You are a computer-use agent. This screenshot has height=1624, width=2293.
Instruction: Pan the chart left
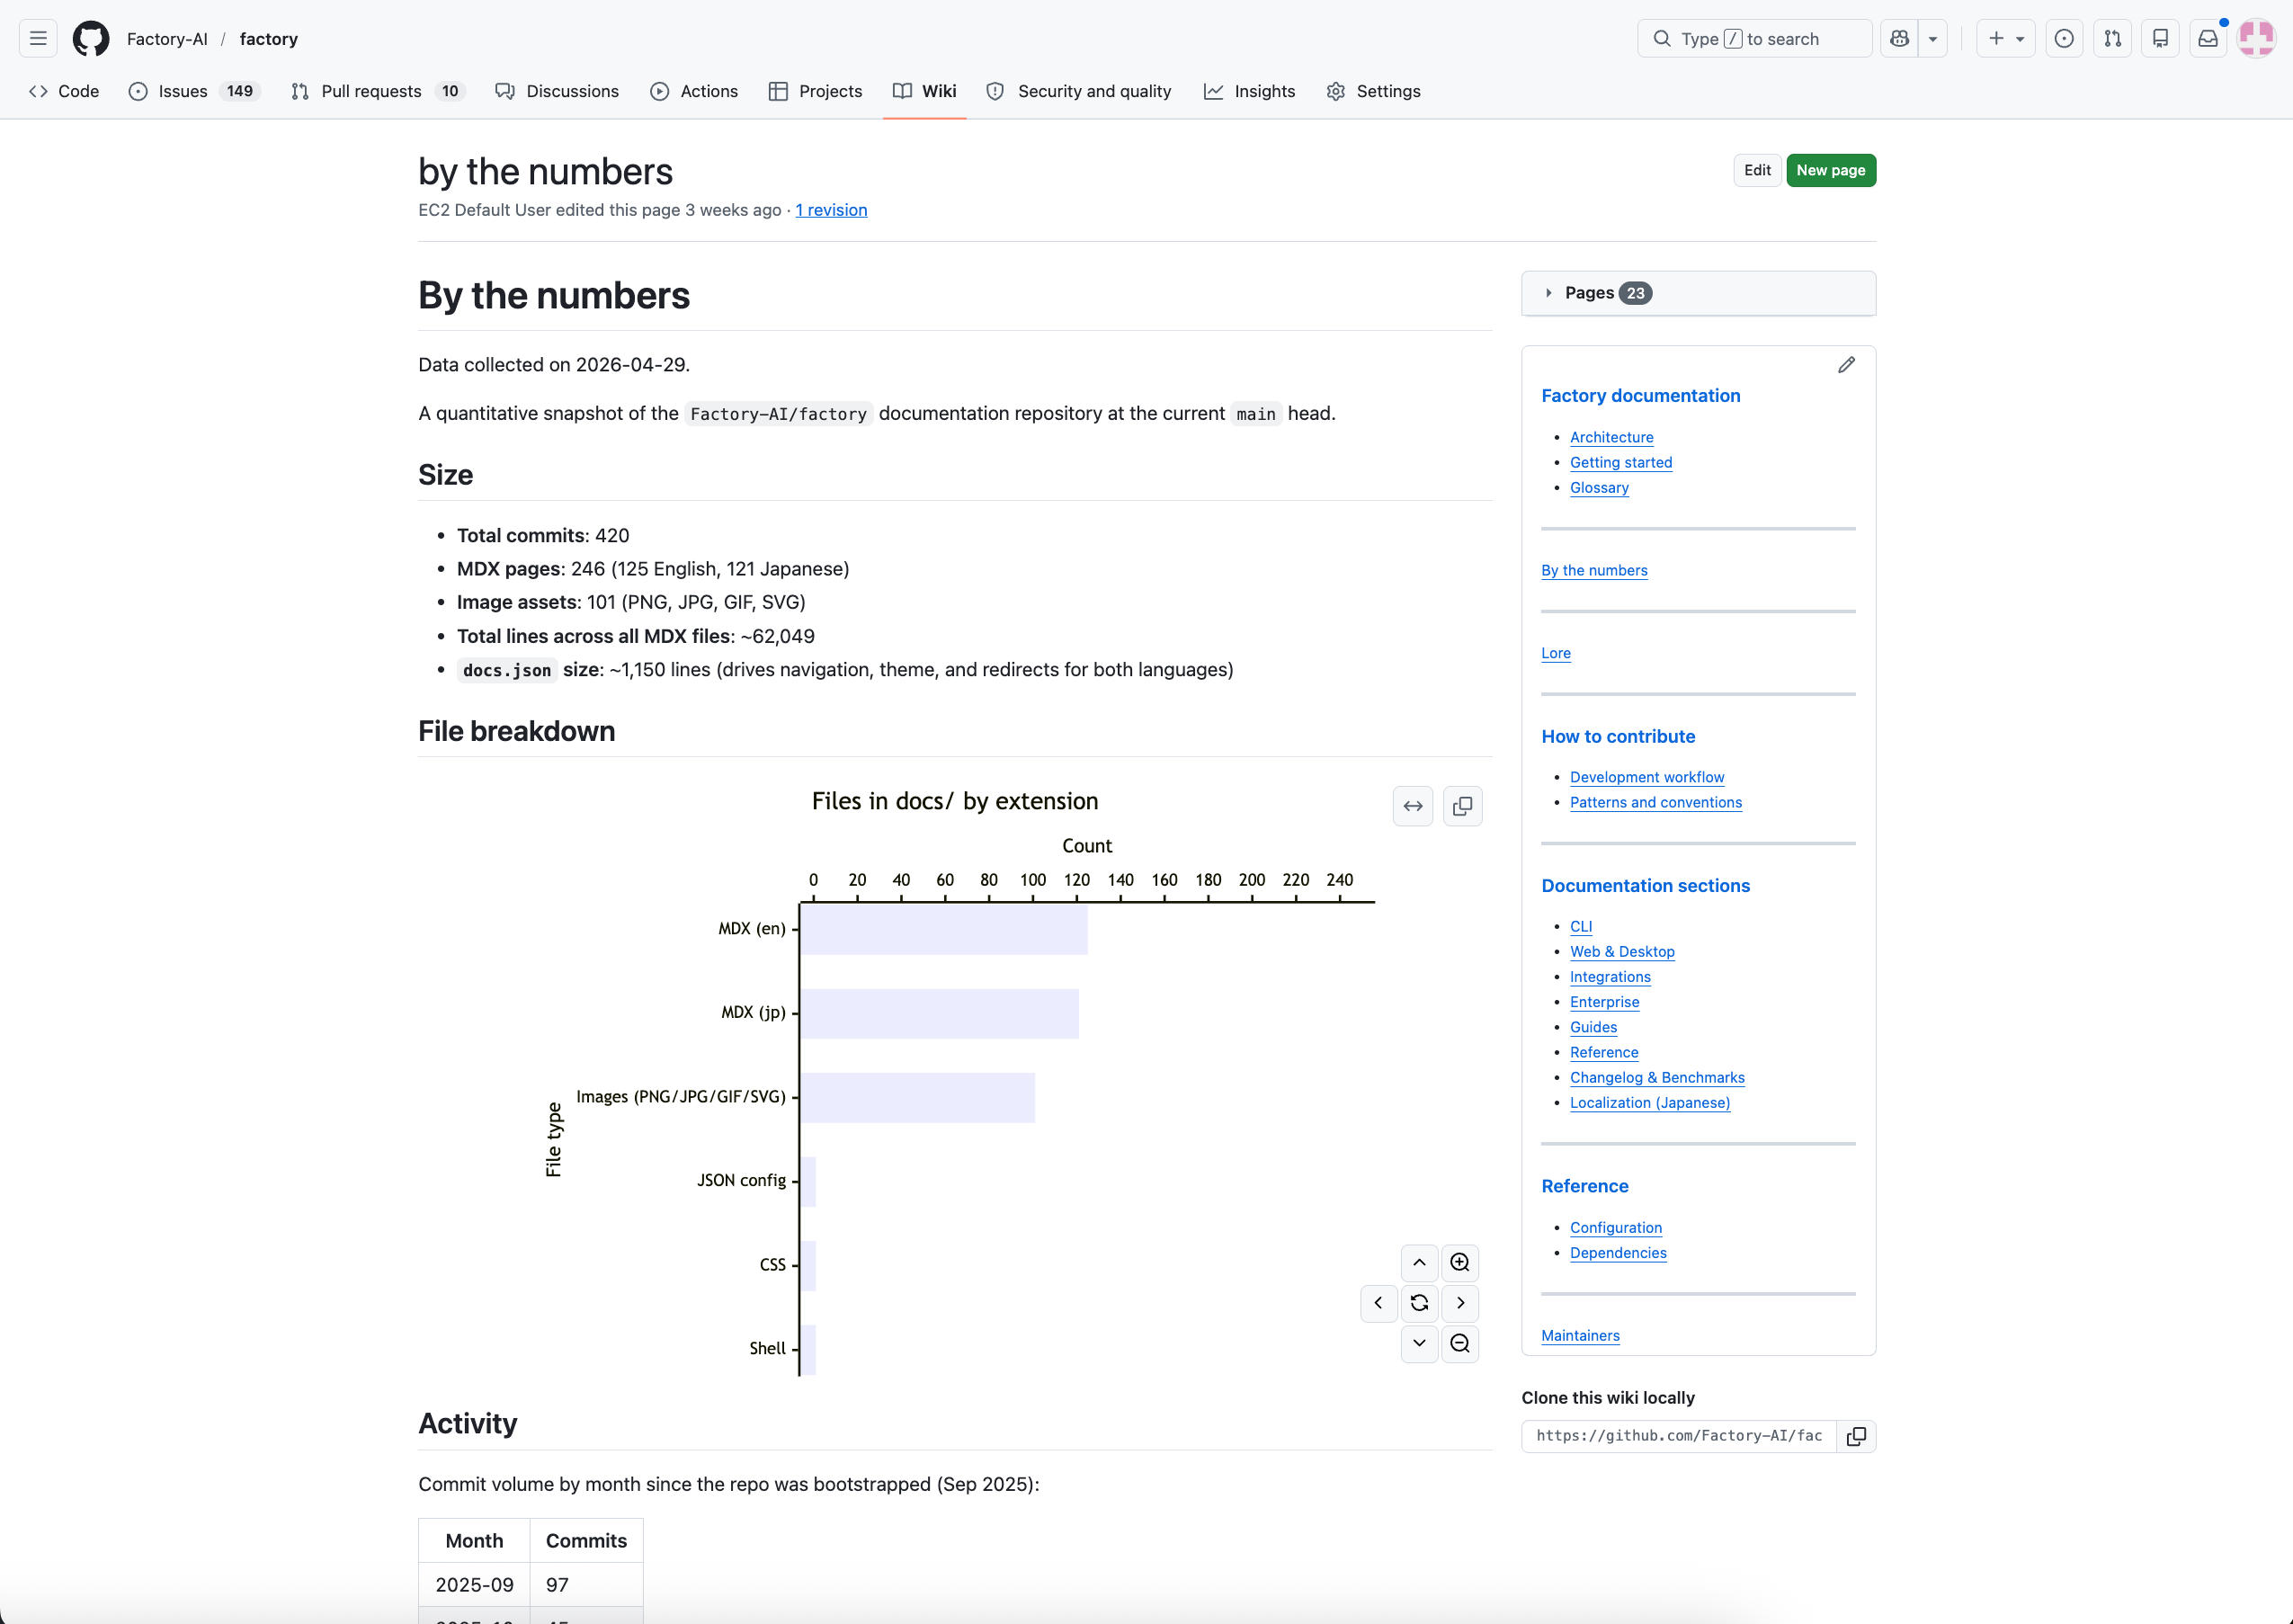pyautogui.click(x=1378, y=1303)
